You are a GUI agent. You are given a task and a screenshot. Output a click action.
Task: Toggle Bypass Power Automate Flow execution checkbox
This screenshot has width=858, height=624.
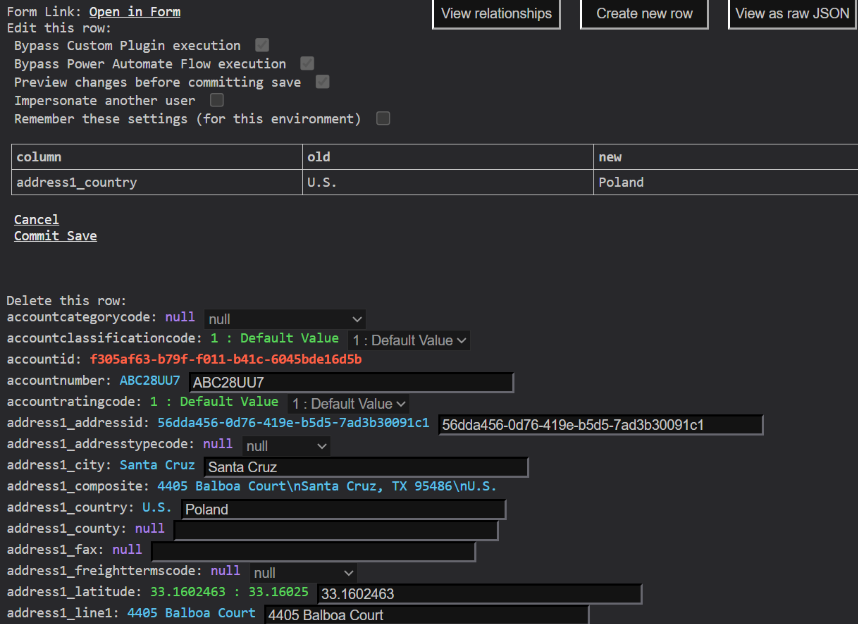(x=307, y=63)
